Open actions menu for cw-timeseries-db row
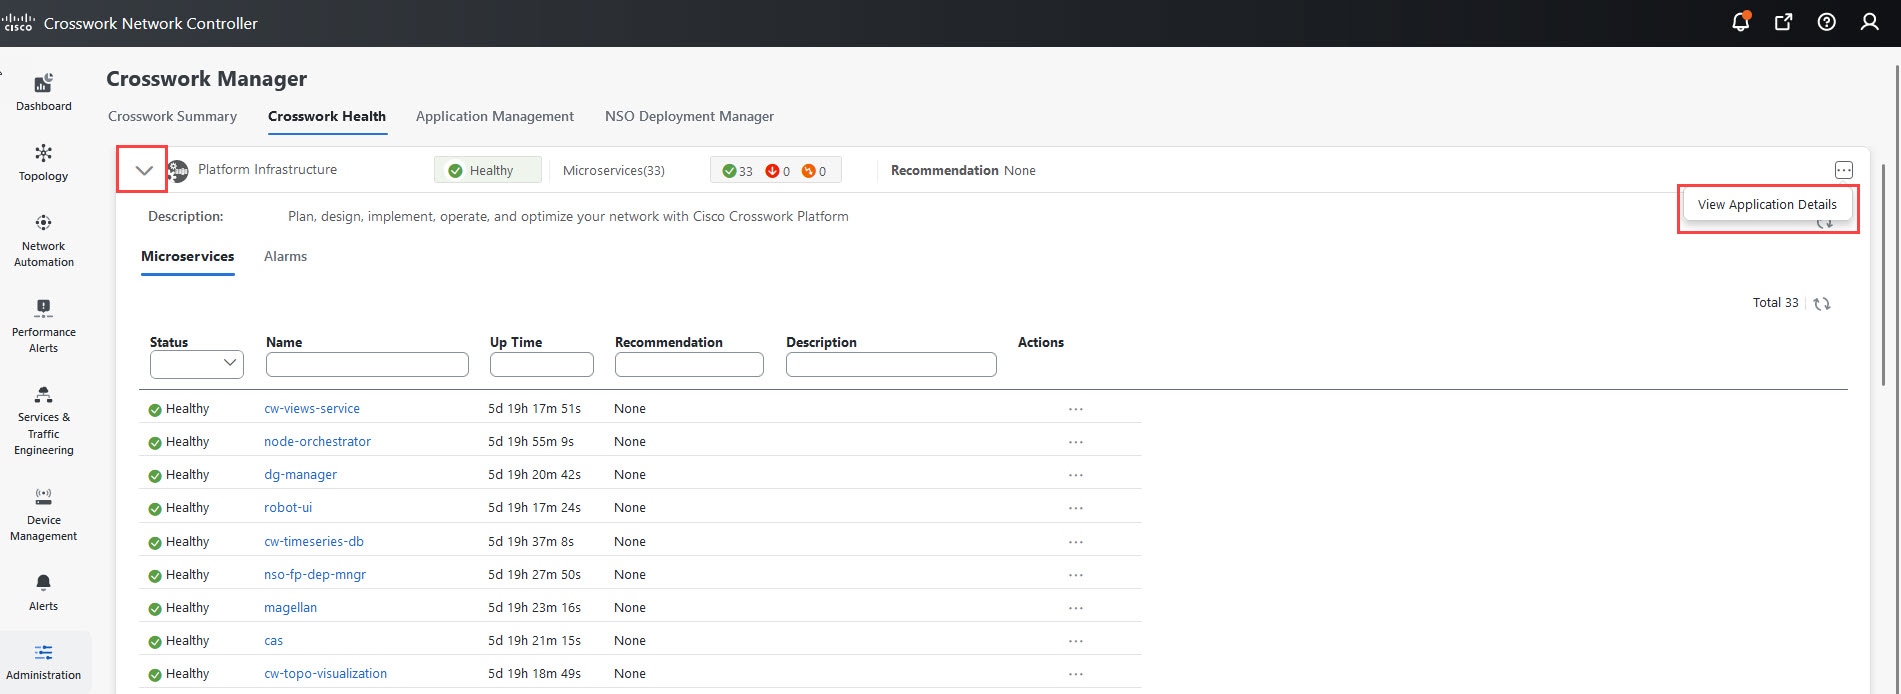Viewport: 1901px width, 694px height. [x=1076, y=542]
